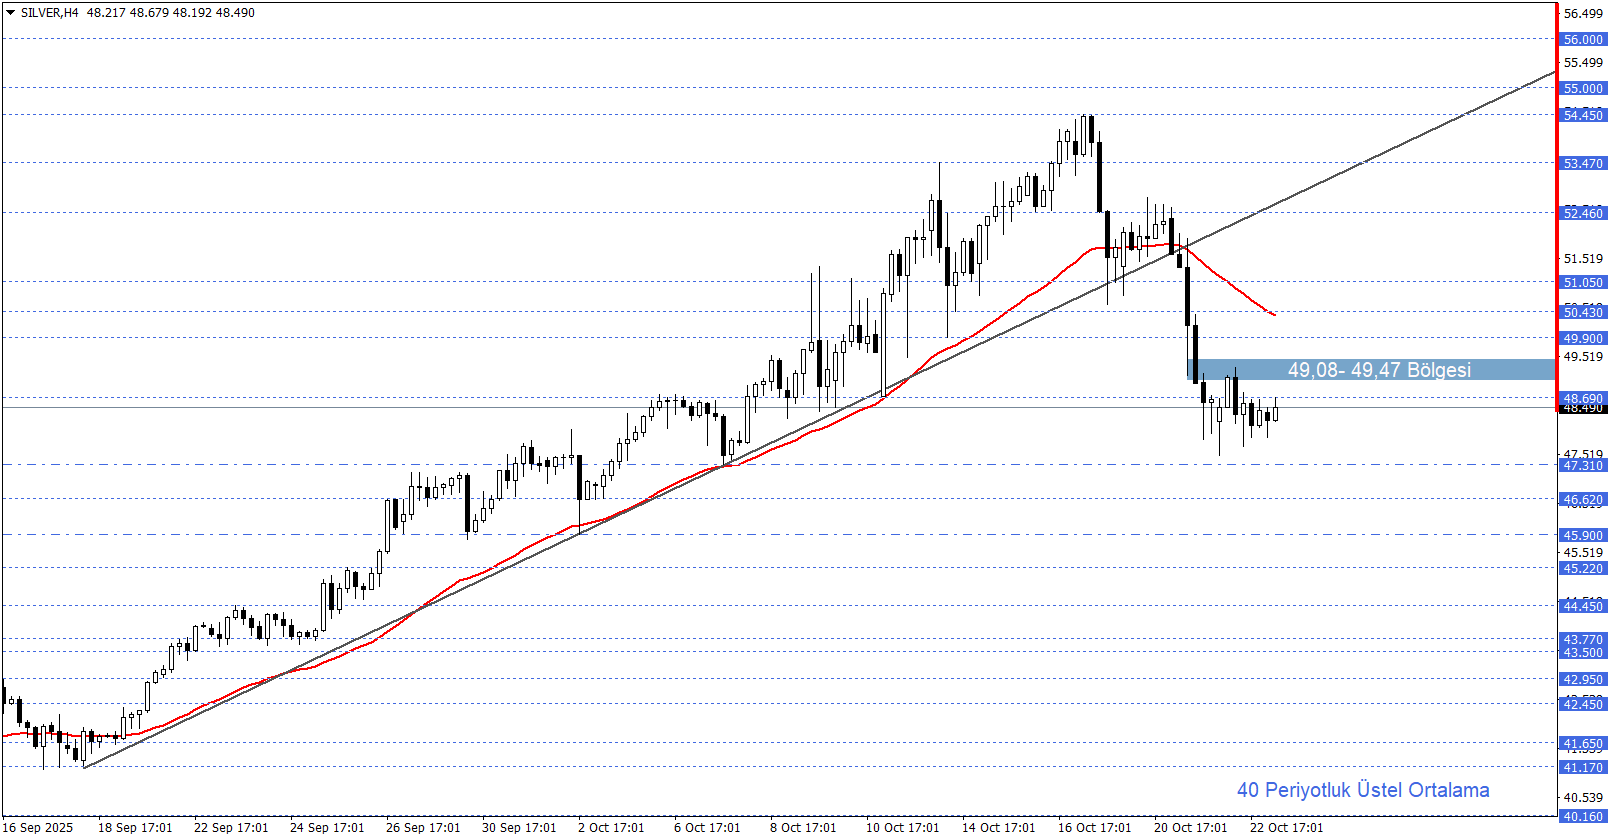The height and width of the screenshot is (840, 1614).
Task: Select the '40 Periyotluk Üstel Ortalama' text label
Action: tap(1362, 790)
